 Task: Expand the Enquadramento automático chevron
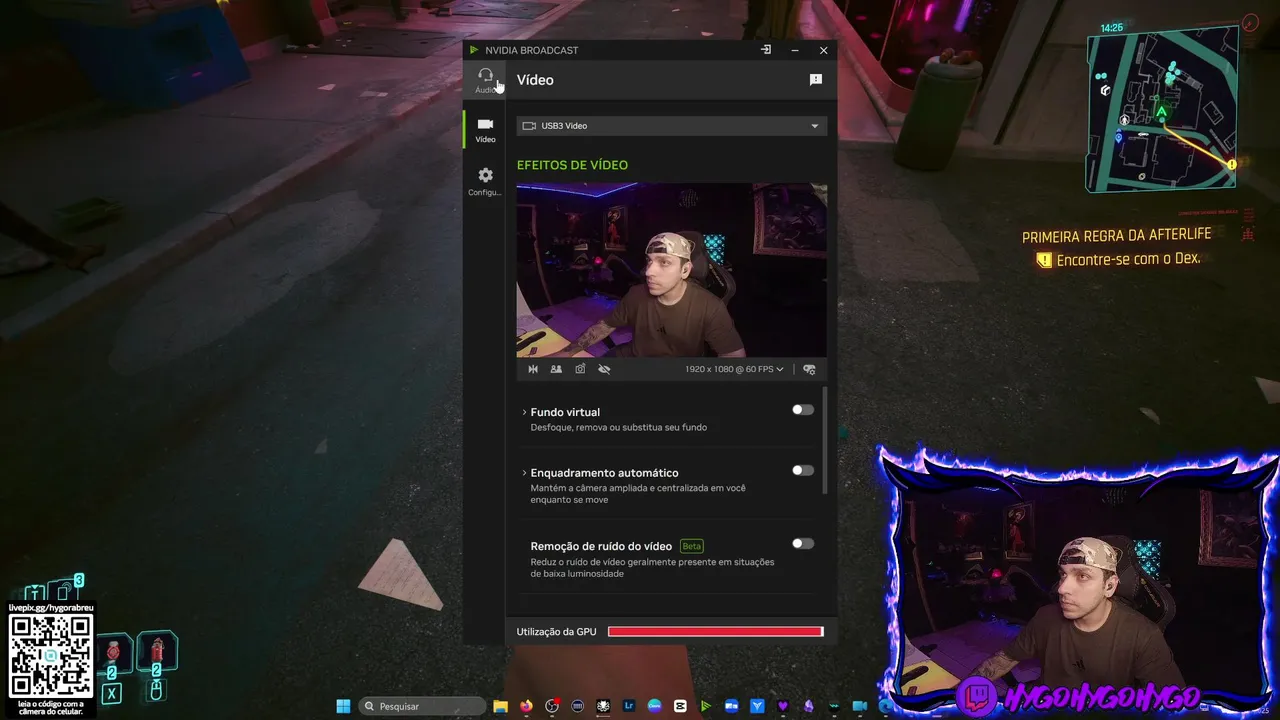[x=524, y=473]
